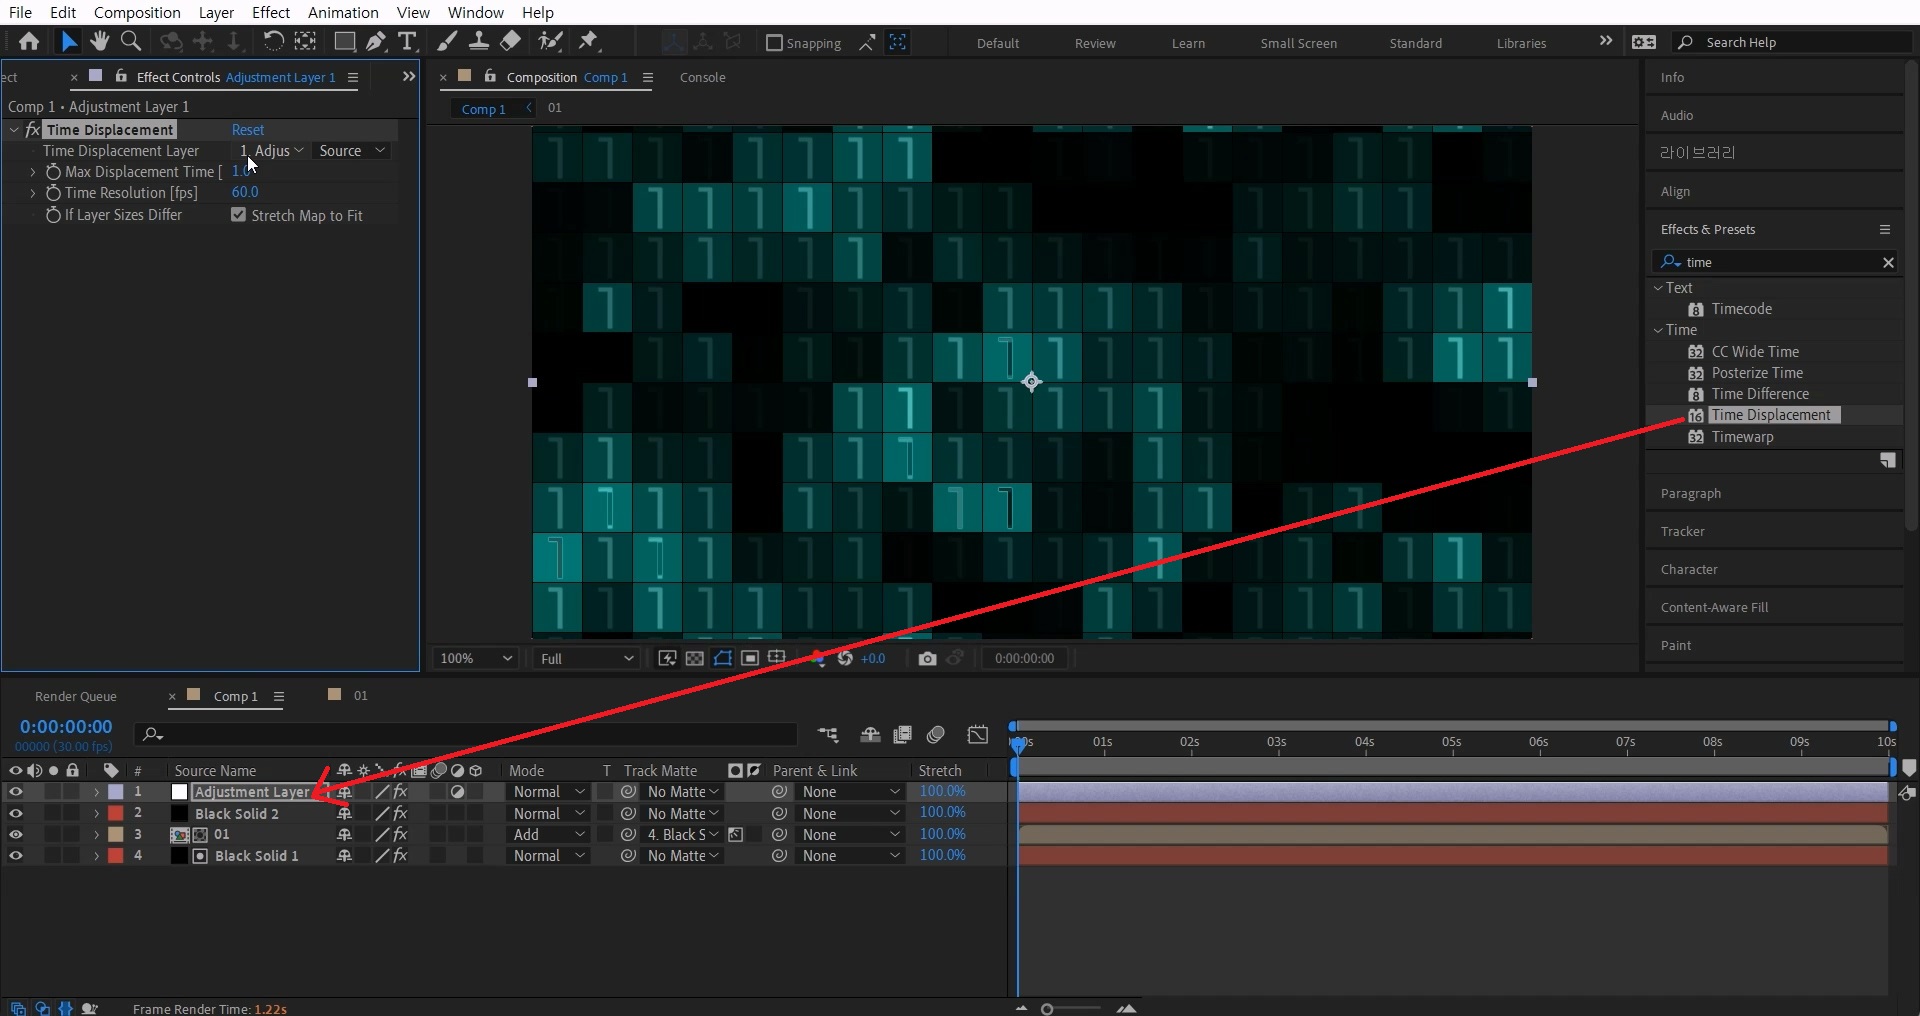Select the Roto Brush tool
Screen dimensions: 1920x1016
550,42
